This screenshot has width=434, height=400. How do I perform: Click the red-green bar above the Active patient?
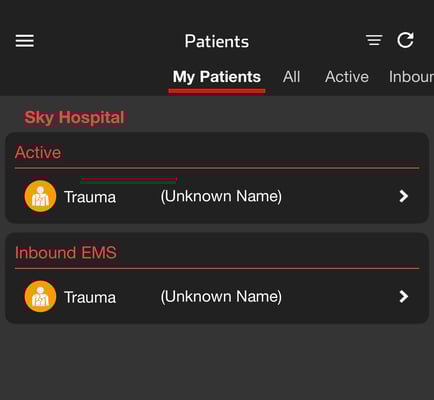coord(129,180)
